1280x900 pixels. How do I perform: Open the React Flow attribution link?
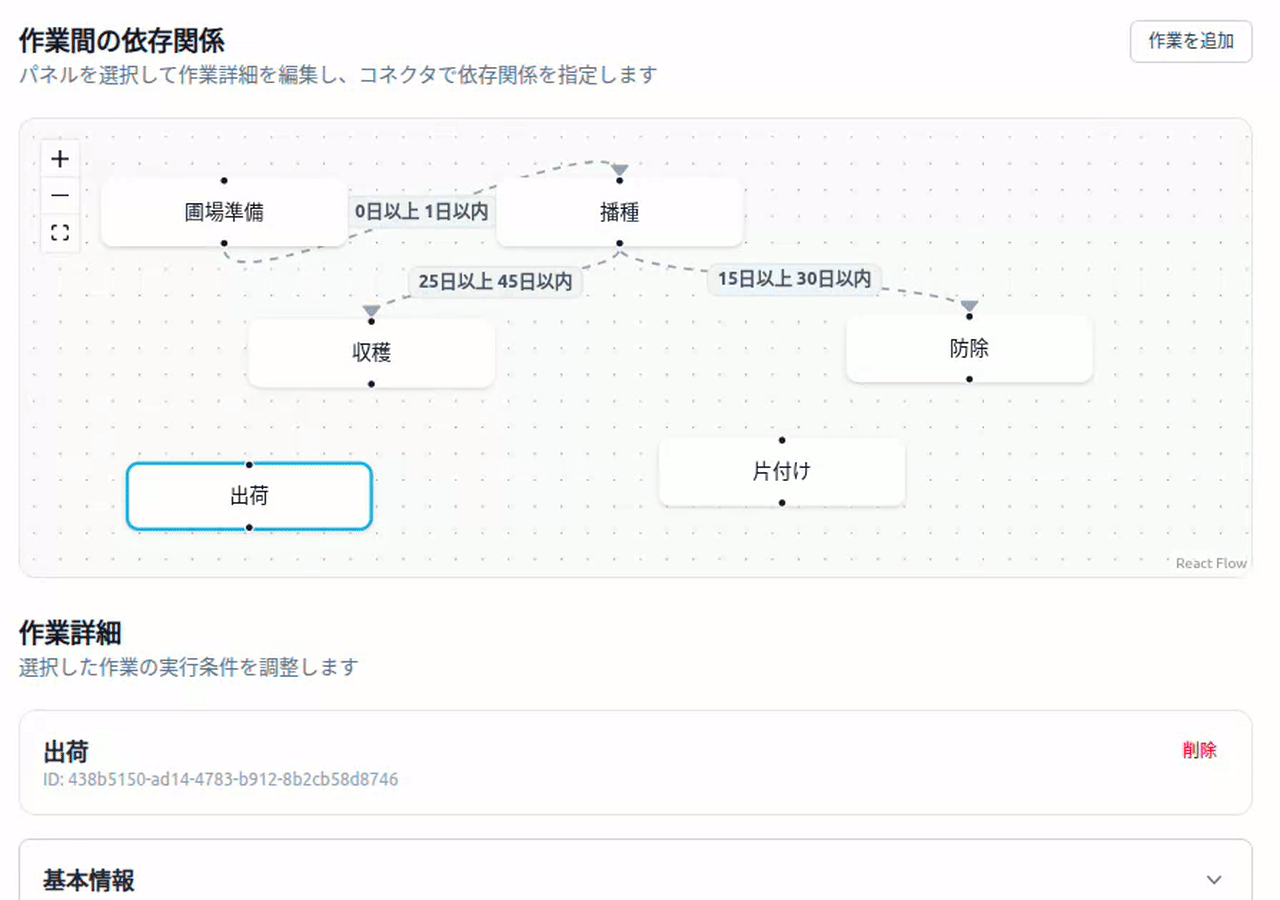[1210, 563]
